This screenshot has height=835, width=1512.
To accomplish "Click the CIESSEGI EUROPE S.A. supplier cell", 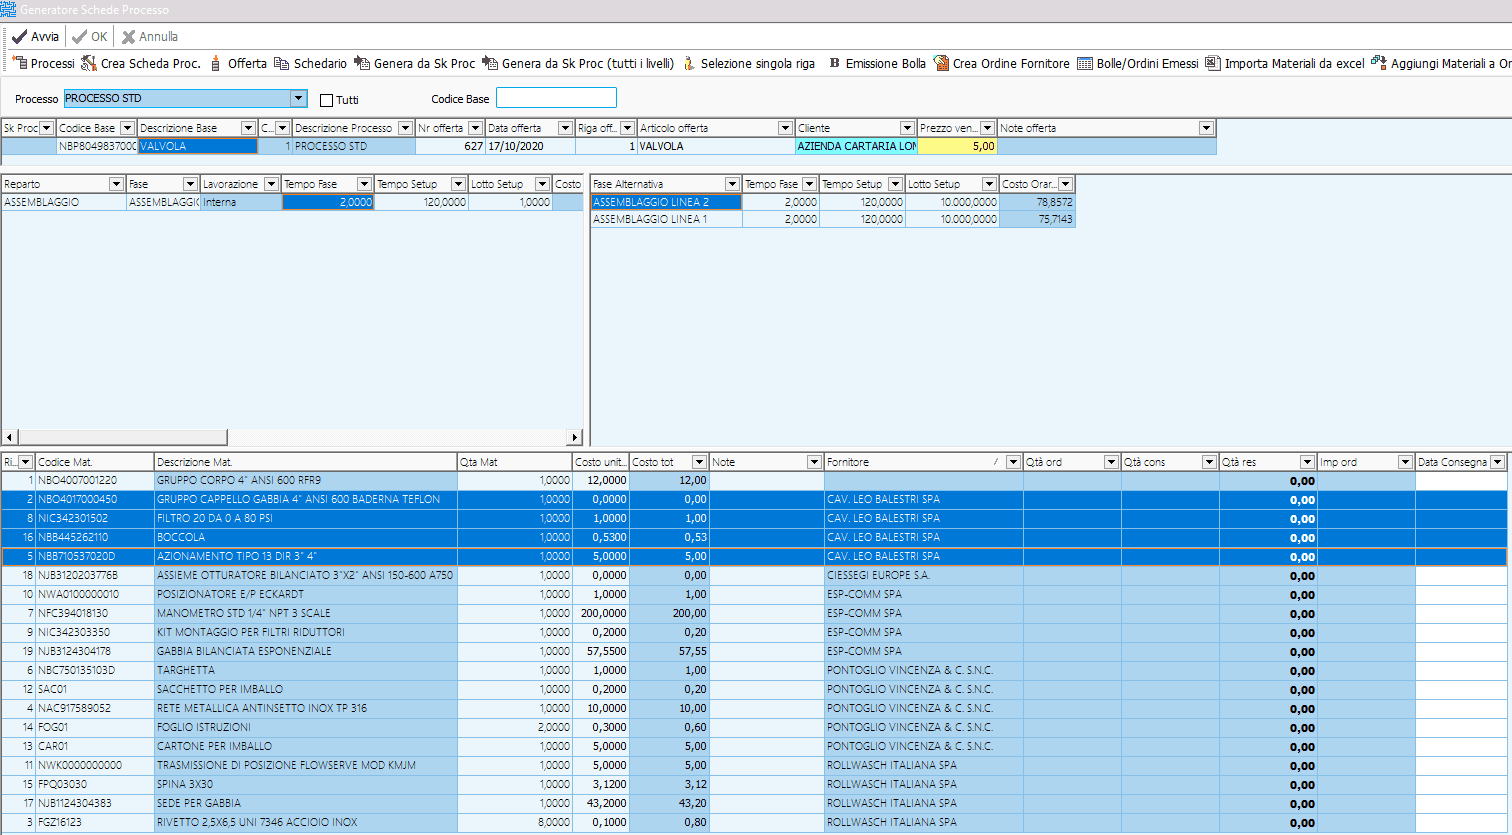I will pos(924,575).
